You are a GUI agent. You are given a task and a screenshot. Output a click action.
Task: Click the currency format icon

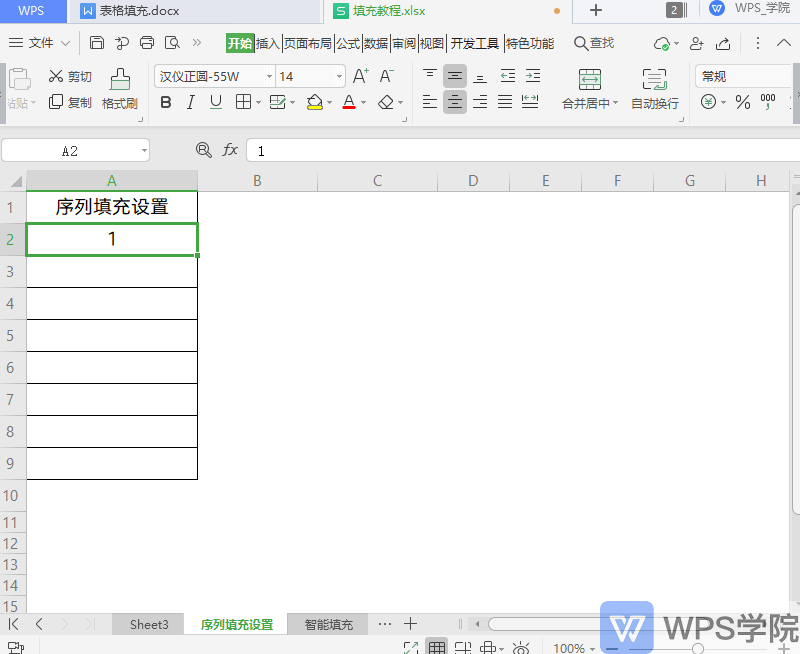click(708, 102)
